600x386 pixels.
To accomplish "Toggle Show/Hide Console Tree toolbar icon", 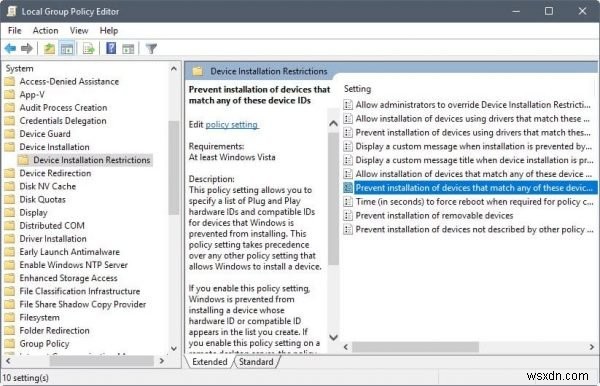I will click(67, 49).
